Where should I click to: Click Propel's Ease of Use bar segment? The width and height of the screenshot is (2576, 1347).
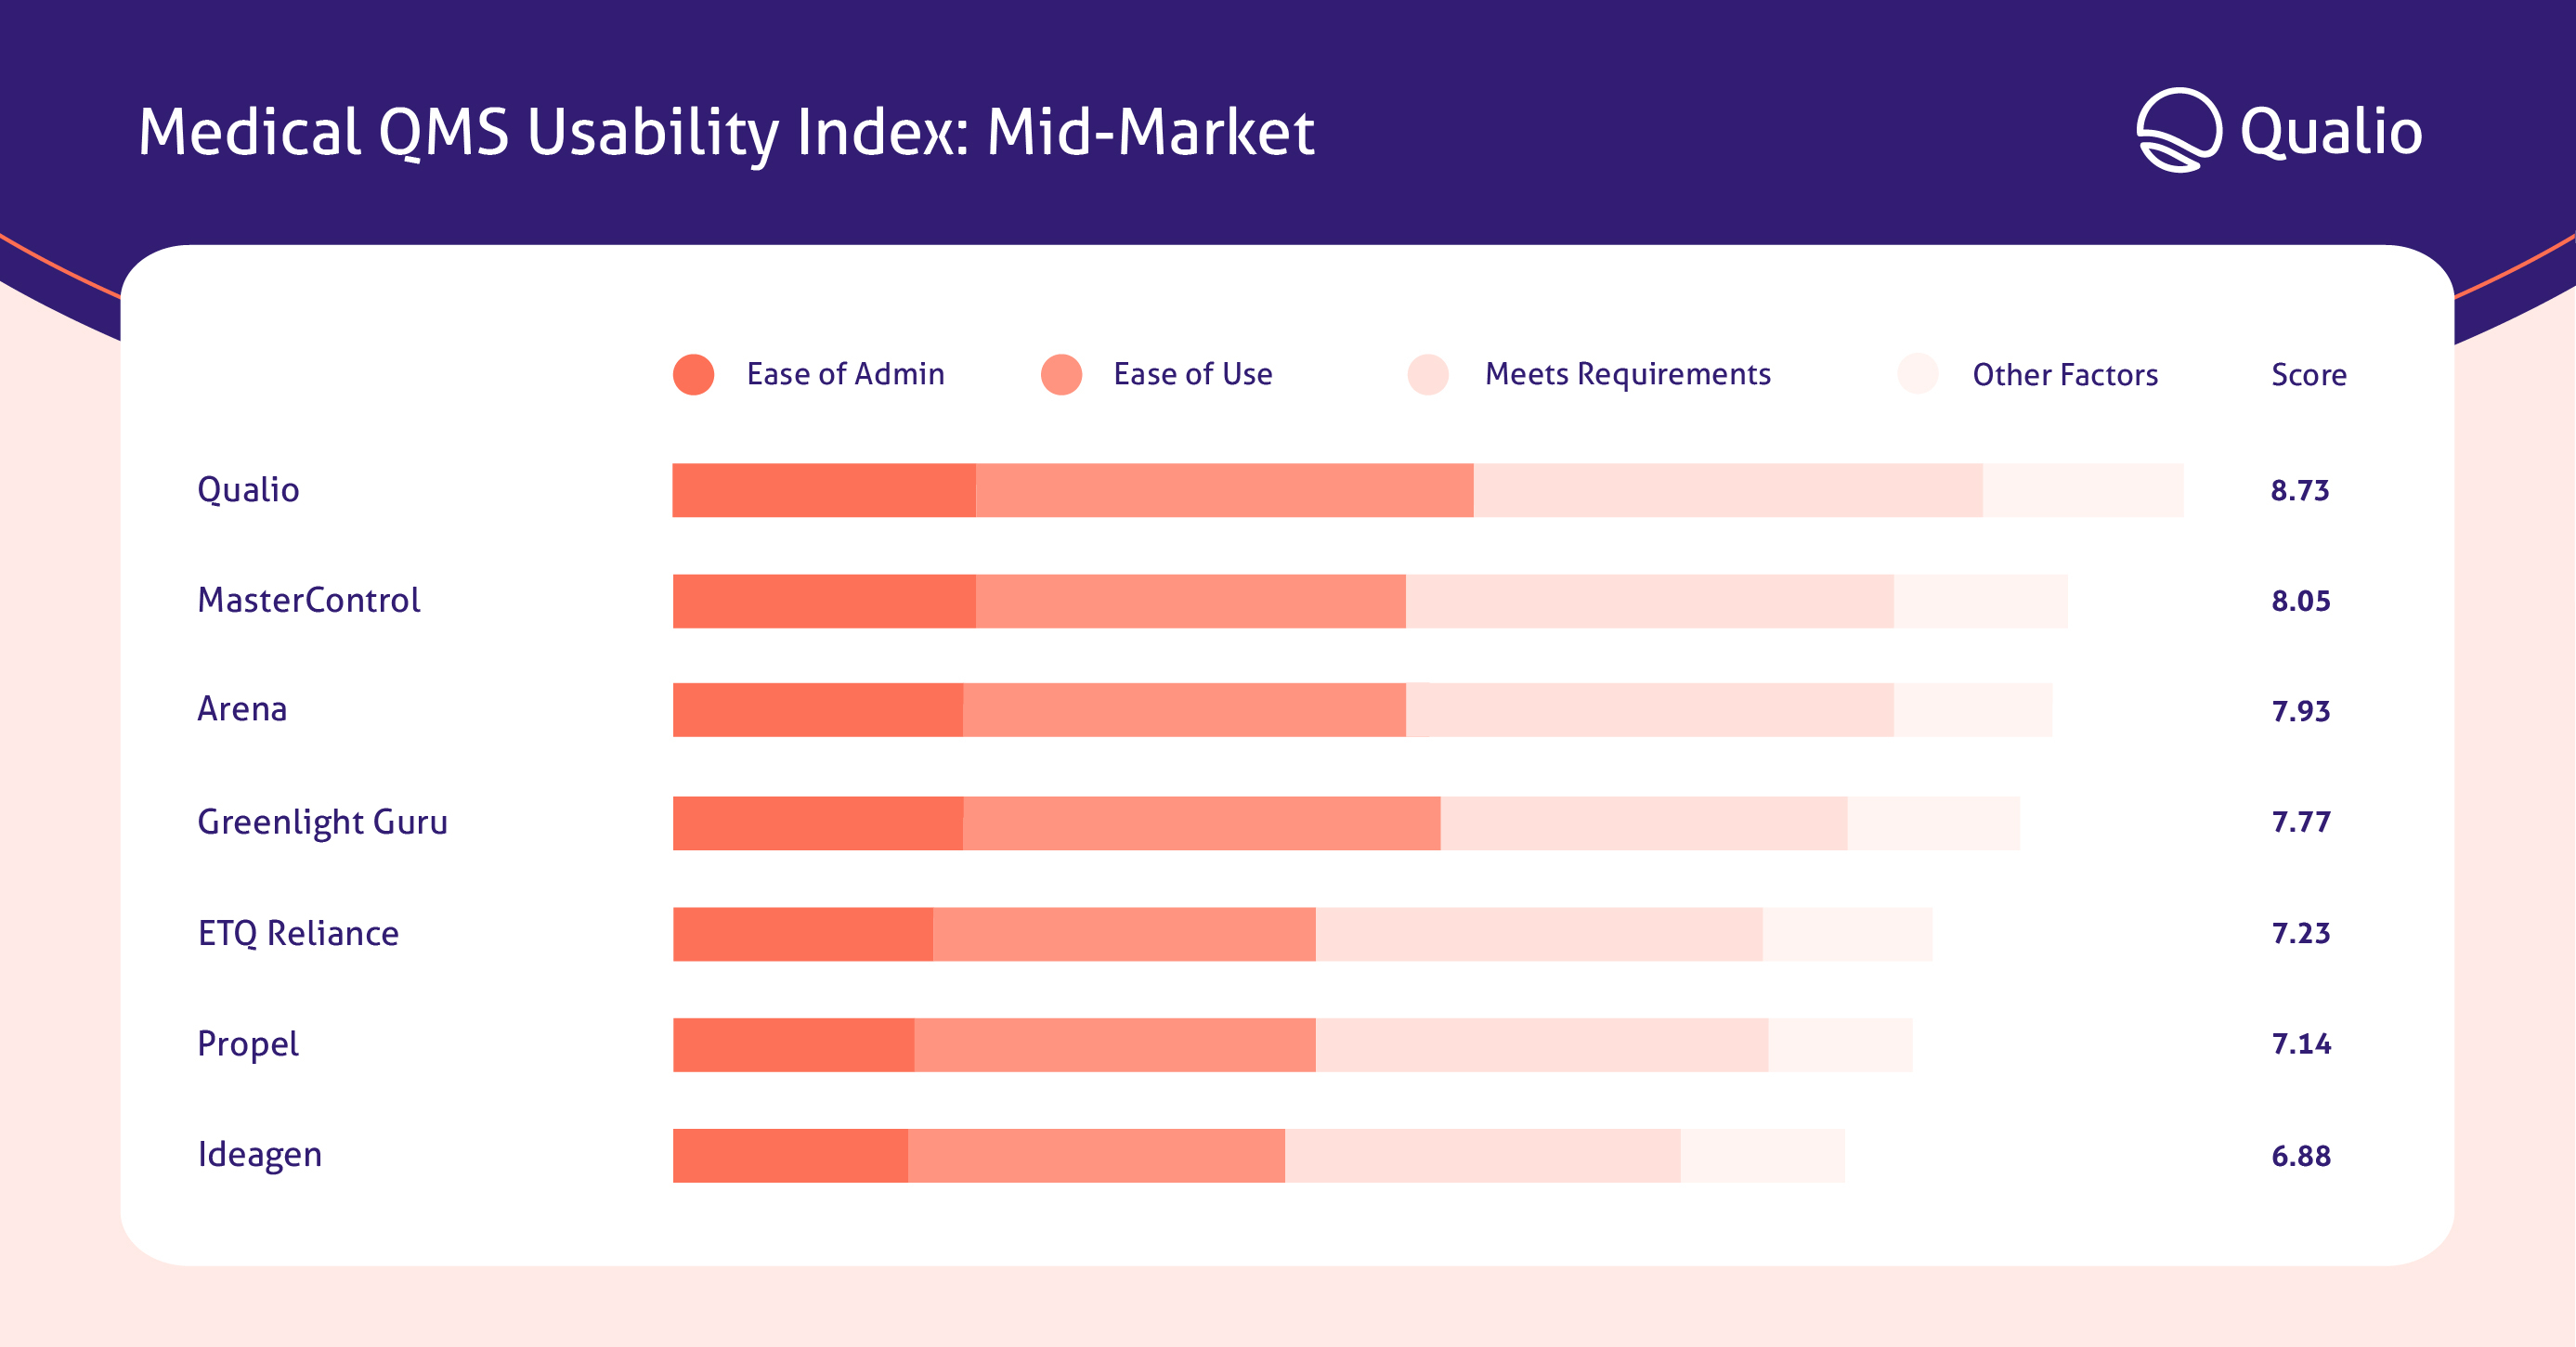[1114, 1045]
